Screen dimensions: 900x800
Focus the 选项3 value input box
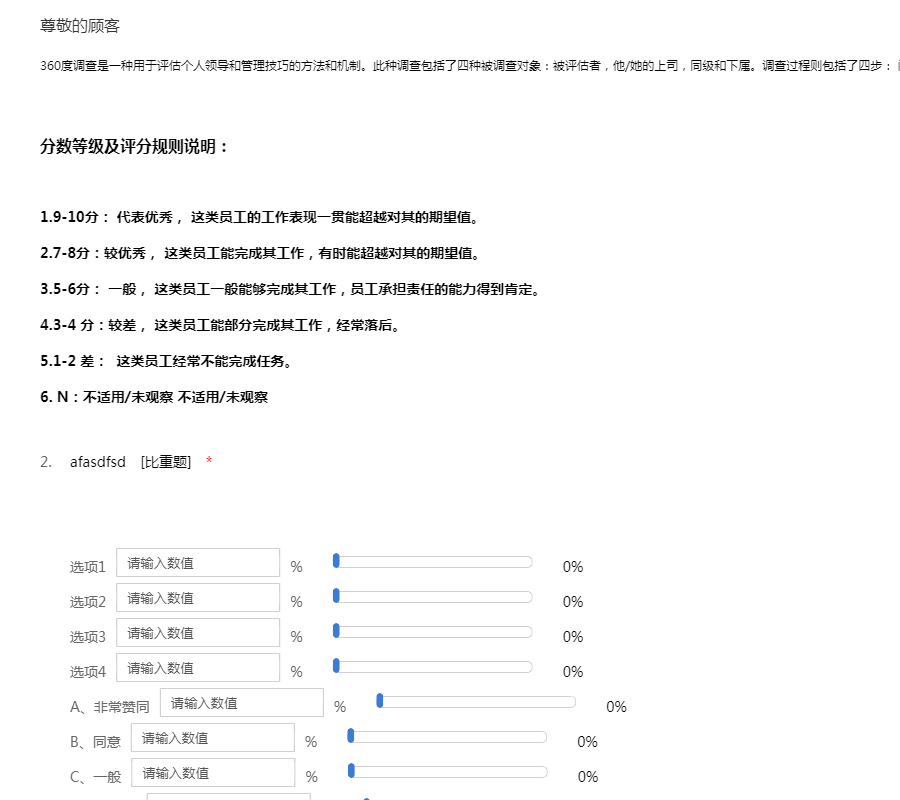click(198, 633)
